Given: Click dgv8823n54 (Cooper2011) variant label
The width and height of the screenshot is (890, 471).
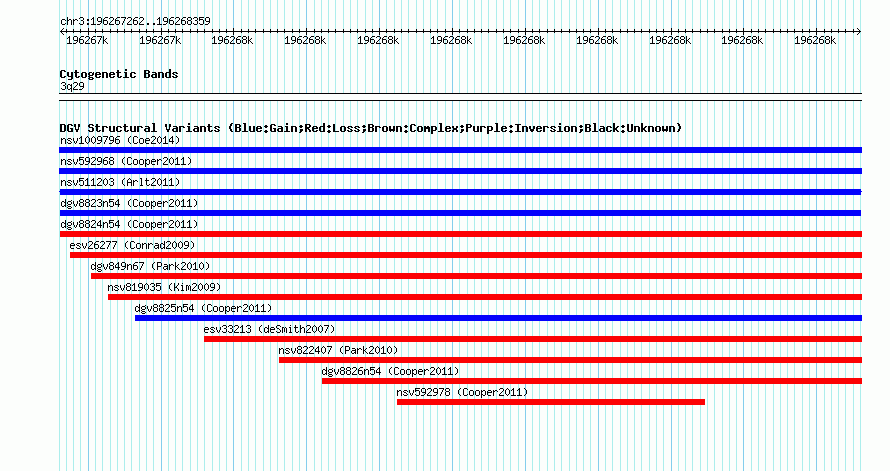Looking at the screenshot, I should [129, 203].
